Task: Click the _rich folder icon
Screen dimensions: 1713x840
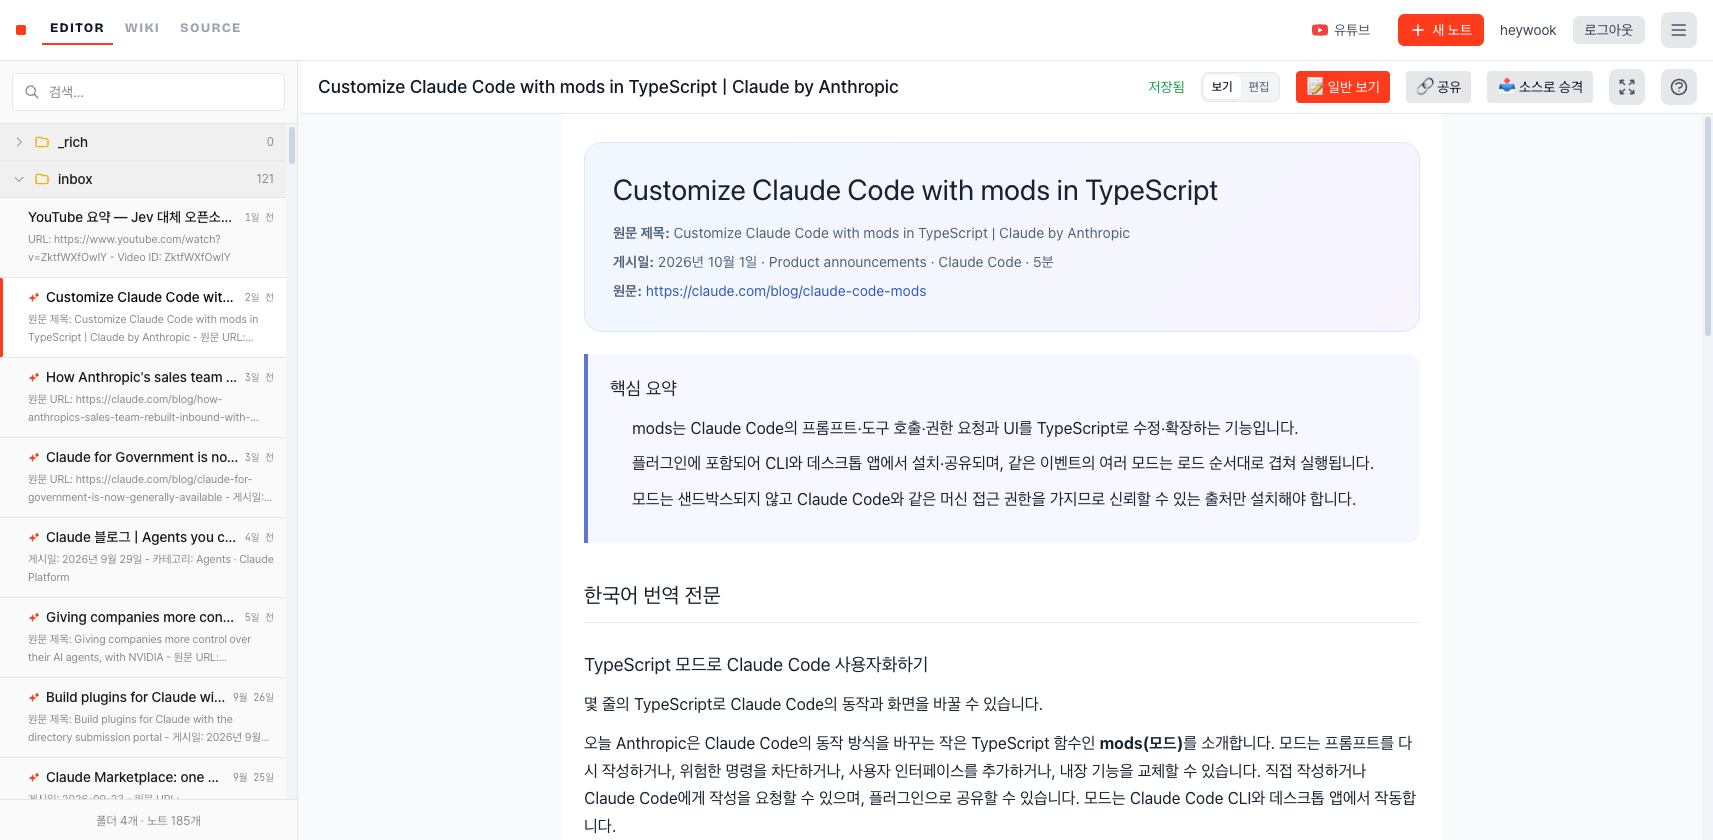Action: tap(42, 142)
